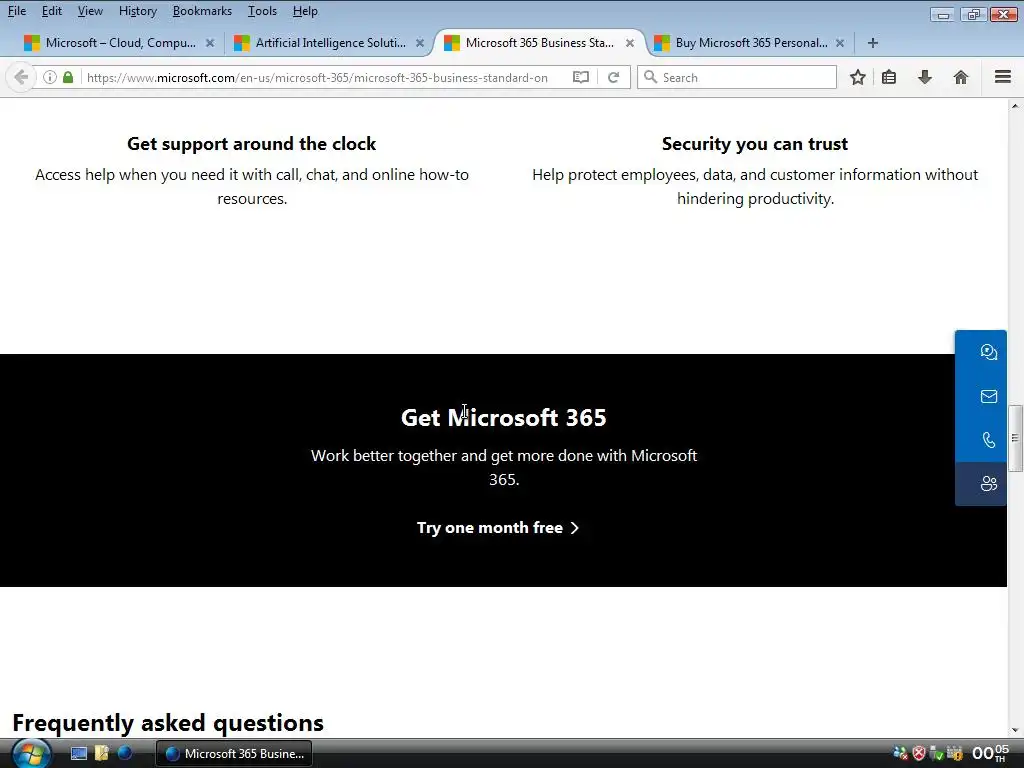The width and height of the screenshot is (1024, 768).
Task: Click the green secure connection padlock
Action: pos(68,77)
